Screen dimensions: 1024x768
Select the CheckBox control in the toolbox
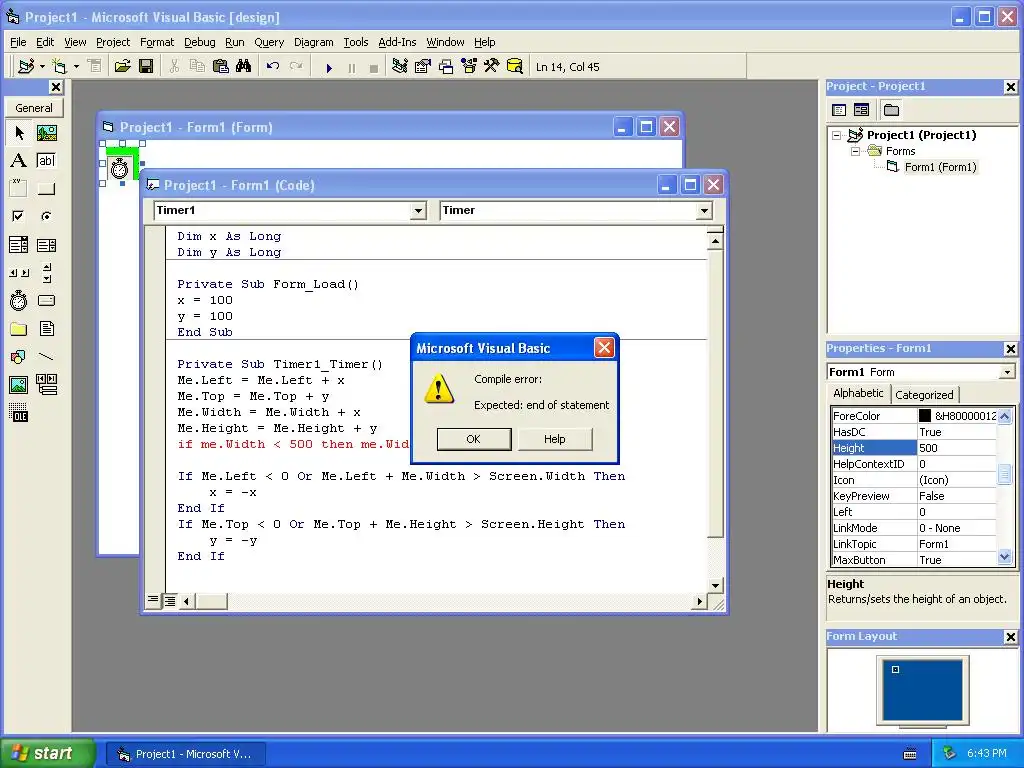[19, 217]
